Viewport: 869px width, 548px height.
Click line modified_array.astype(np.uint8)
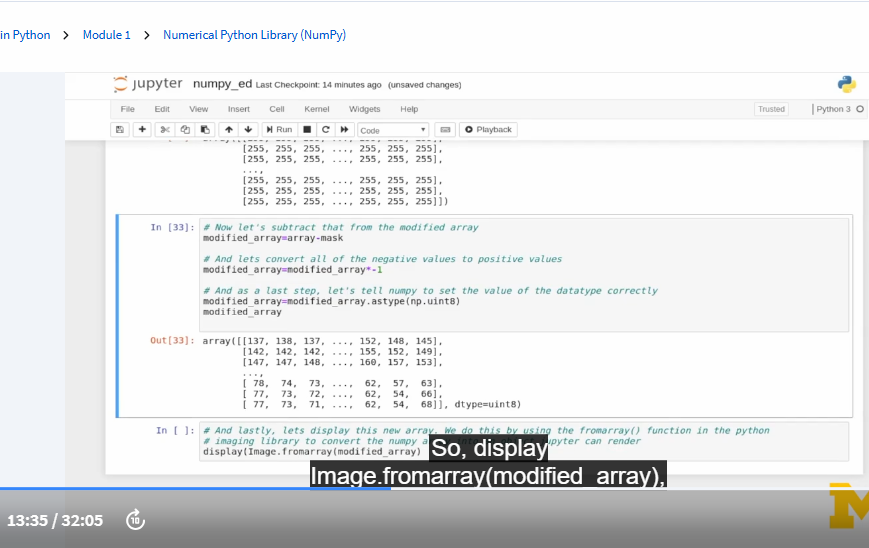[331, 301]
